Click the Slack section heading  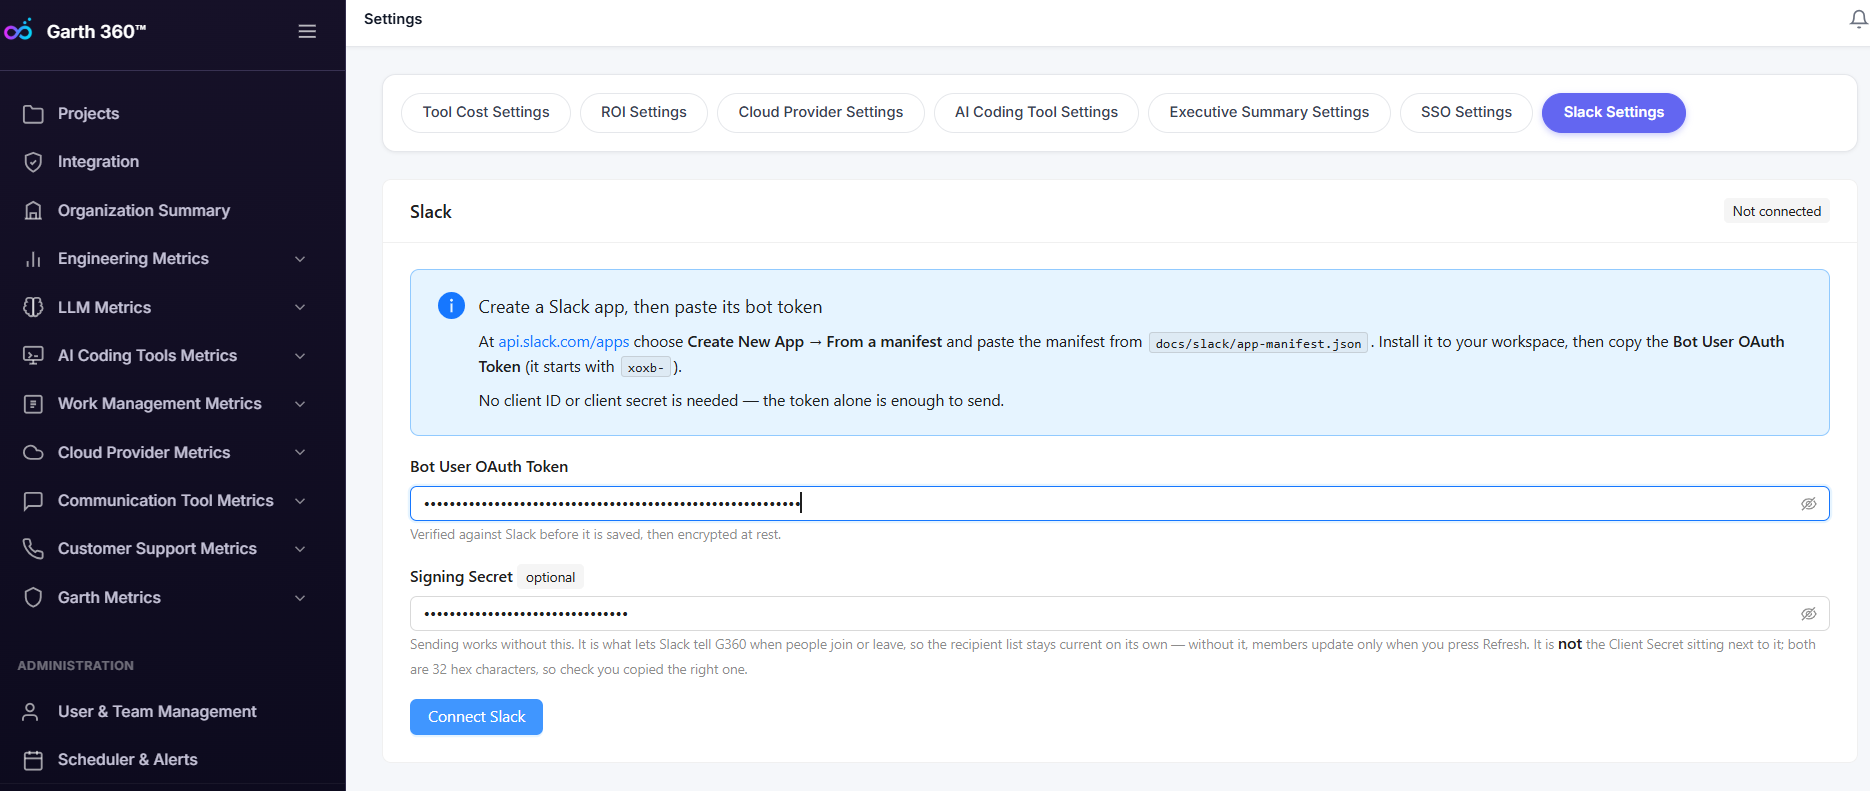pos(431,212)
